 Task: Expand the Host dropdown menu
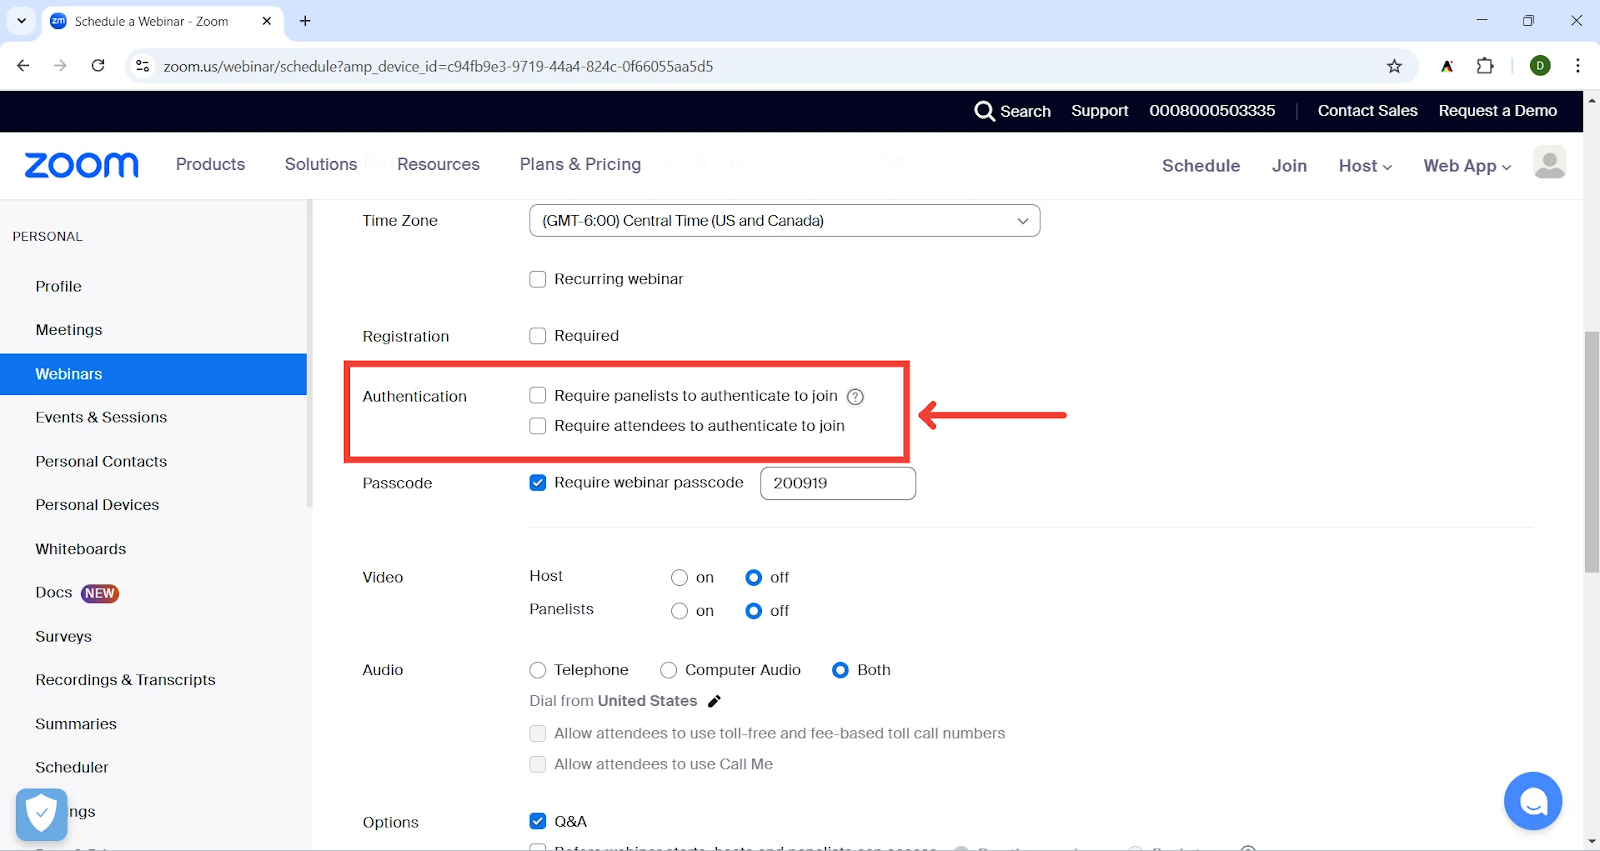(x=1364, y=166)
